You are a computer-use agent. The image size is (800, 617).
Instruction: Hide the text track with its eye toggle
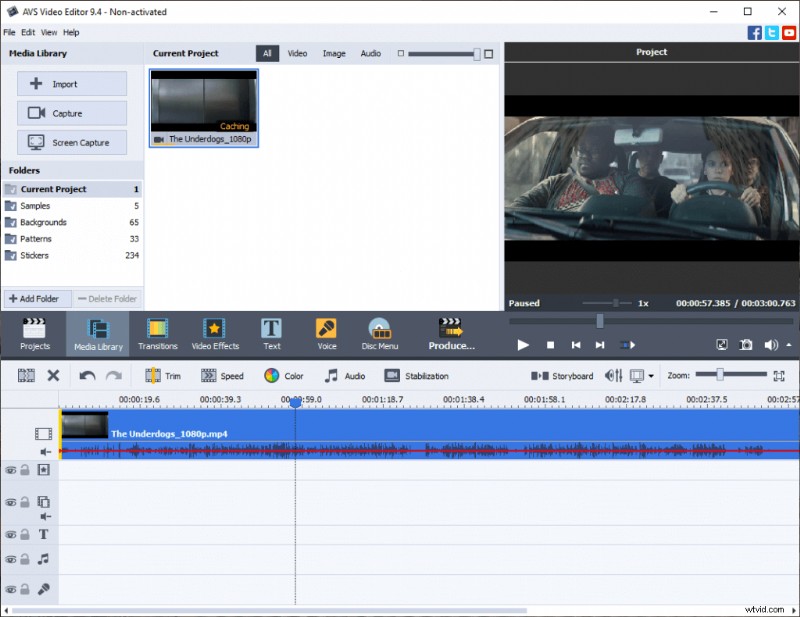[10, 534]
